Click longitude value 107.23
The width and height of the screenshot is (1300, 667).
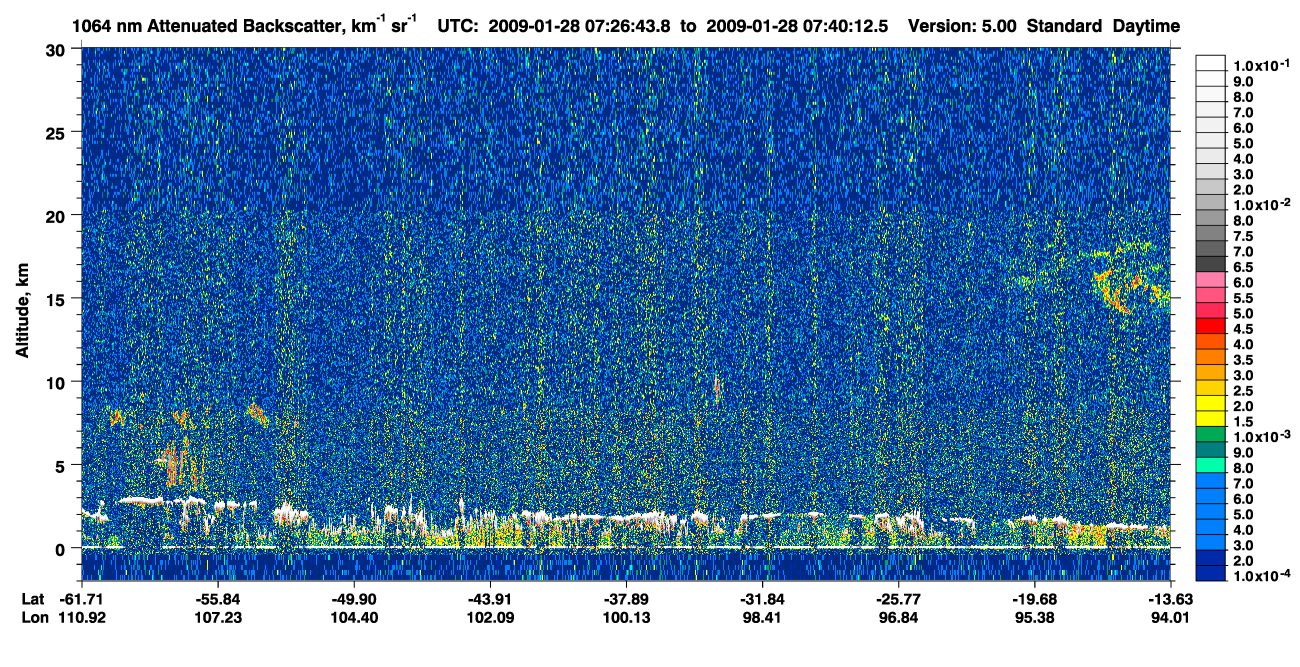(218, 617)
